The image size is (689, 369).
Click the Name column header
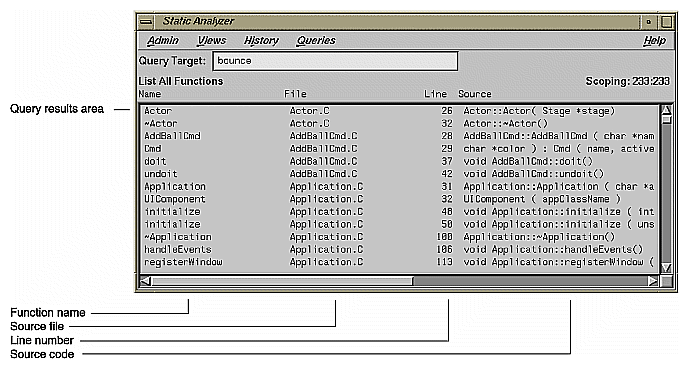coord(150,94)
